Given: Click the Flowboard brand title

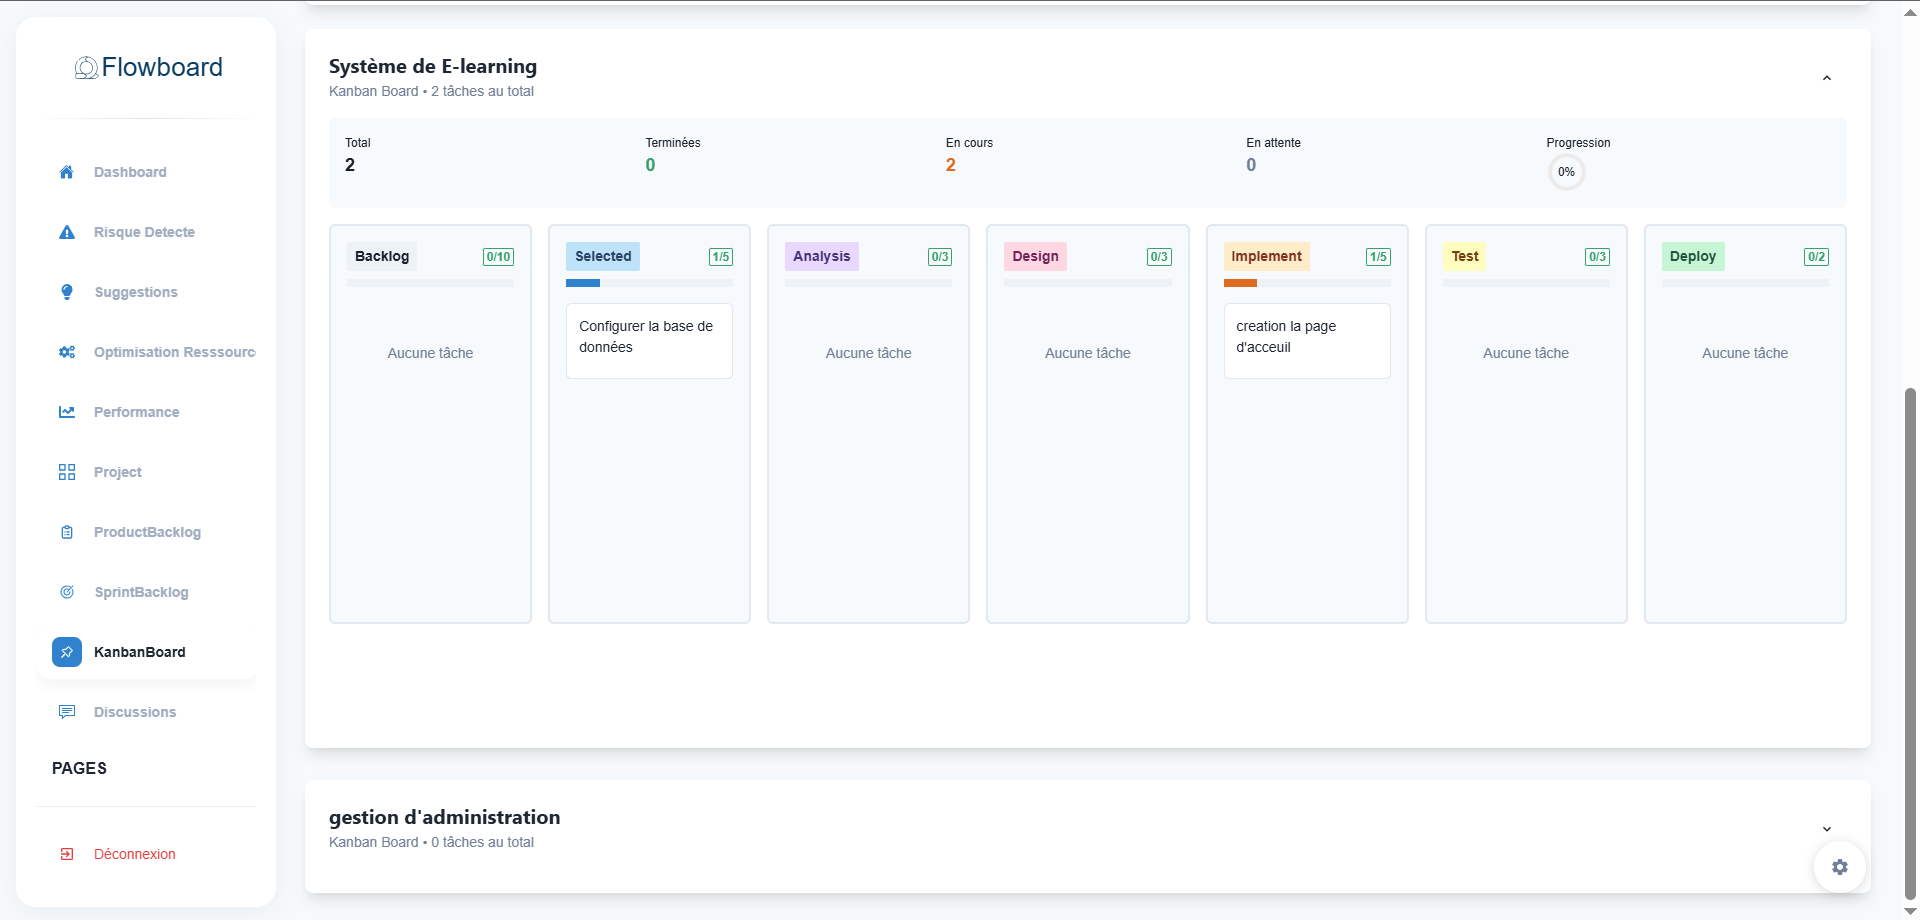Looking at the screenshot, I should point(162,67).
